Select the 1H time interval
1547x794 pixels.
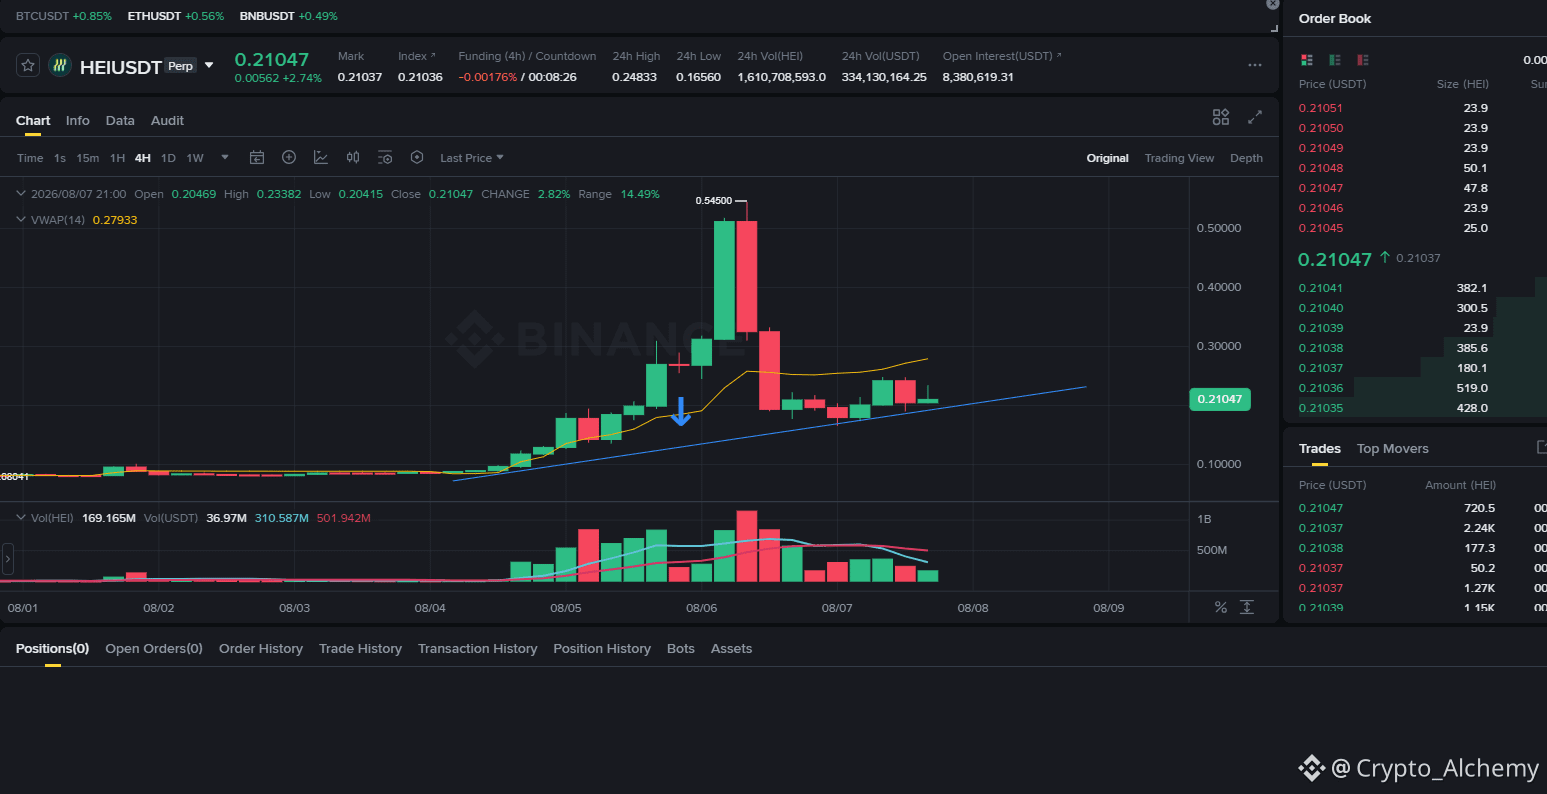tap(117, 158)
